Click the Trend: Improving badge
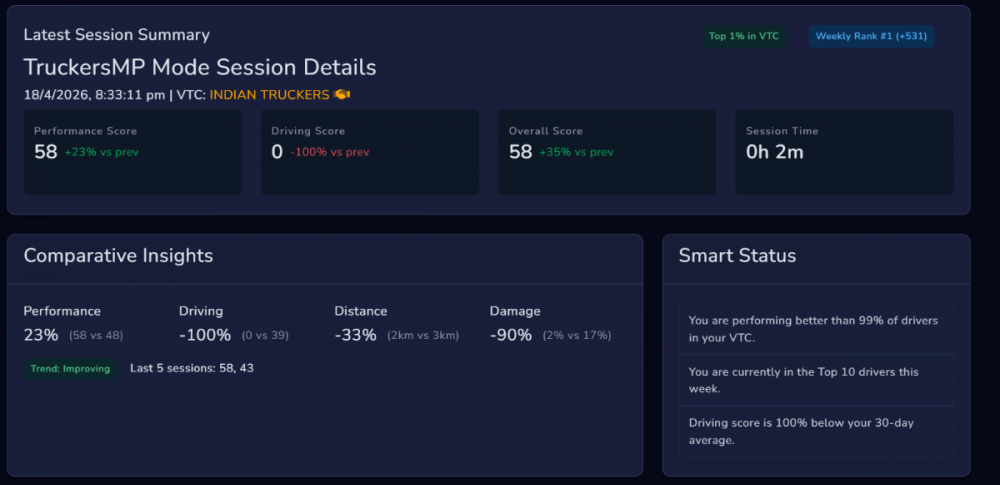The height and width of the screenshot is (485, 1000). 70,368
